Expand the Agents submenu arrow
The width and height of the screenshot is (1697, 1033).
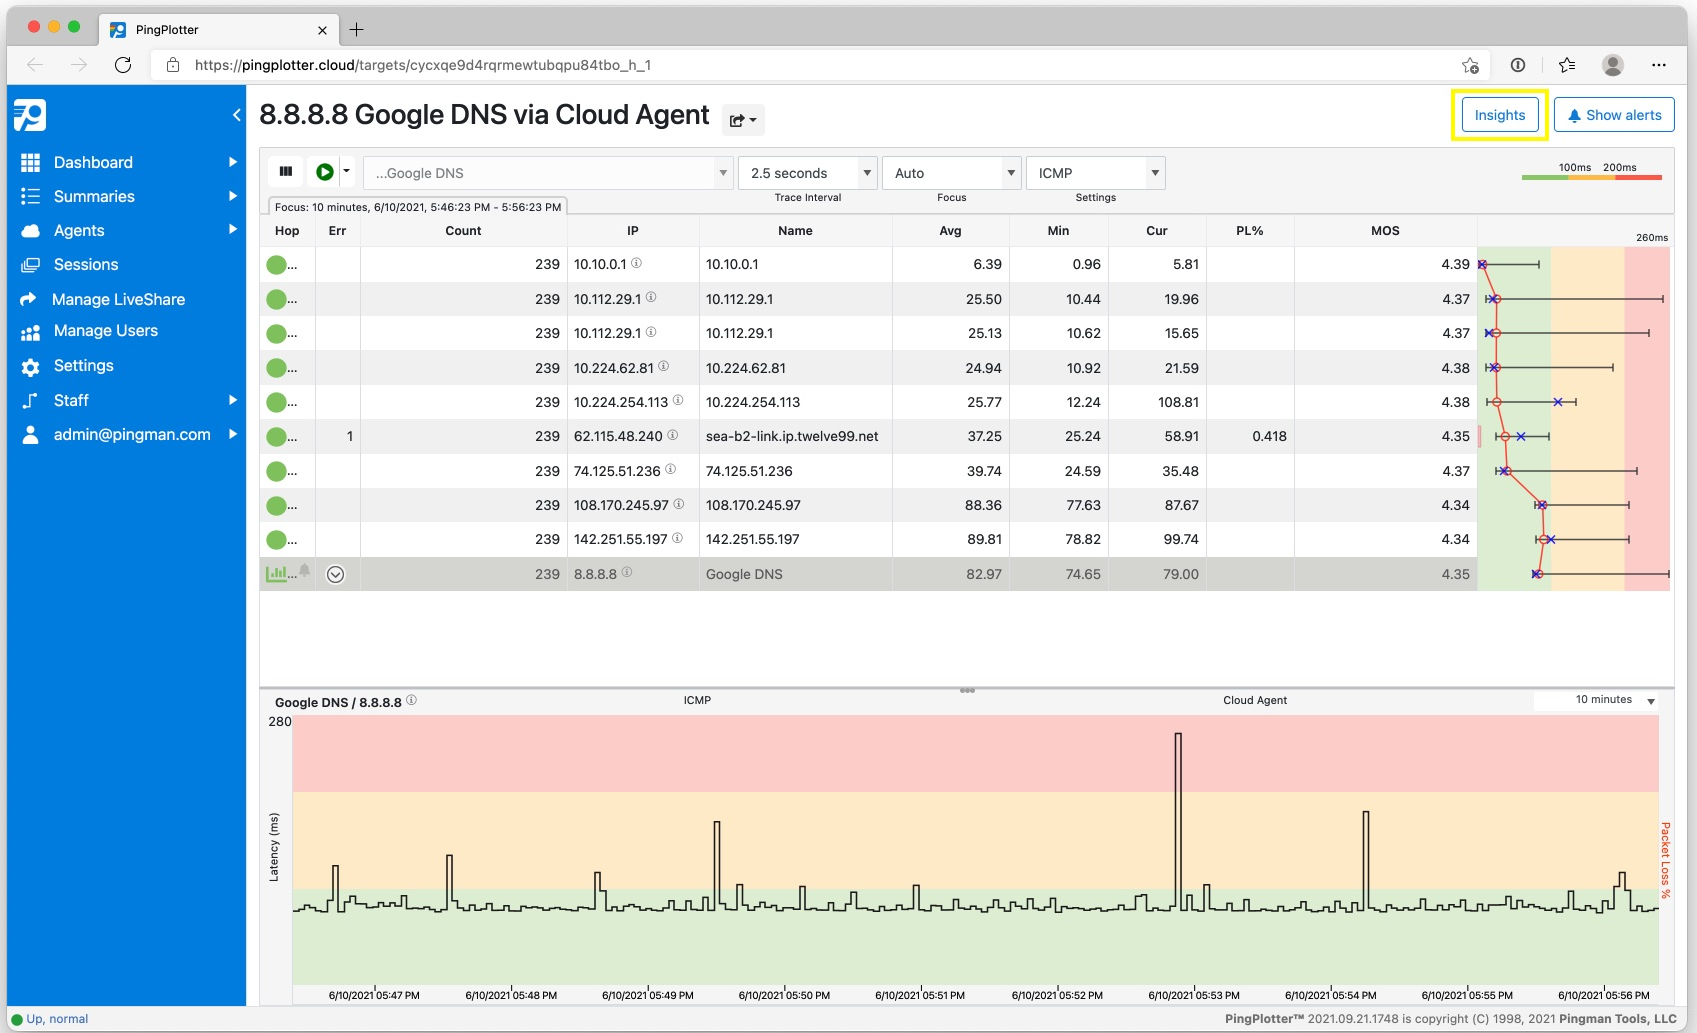tap(232, 230)
